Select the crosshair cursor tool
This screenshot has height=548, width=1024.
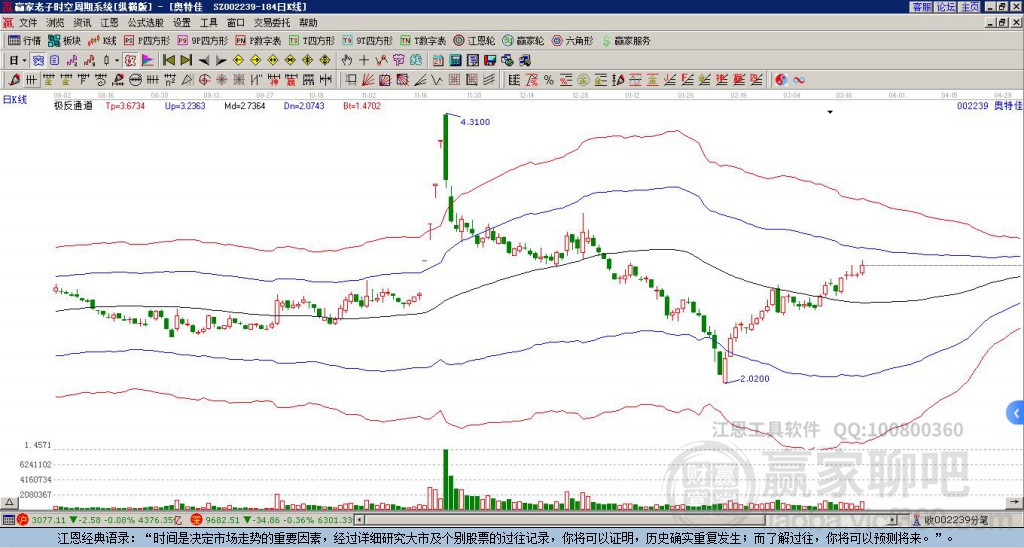364,61
